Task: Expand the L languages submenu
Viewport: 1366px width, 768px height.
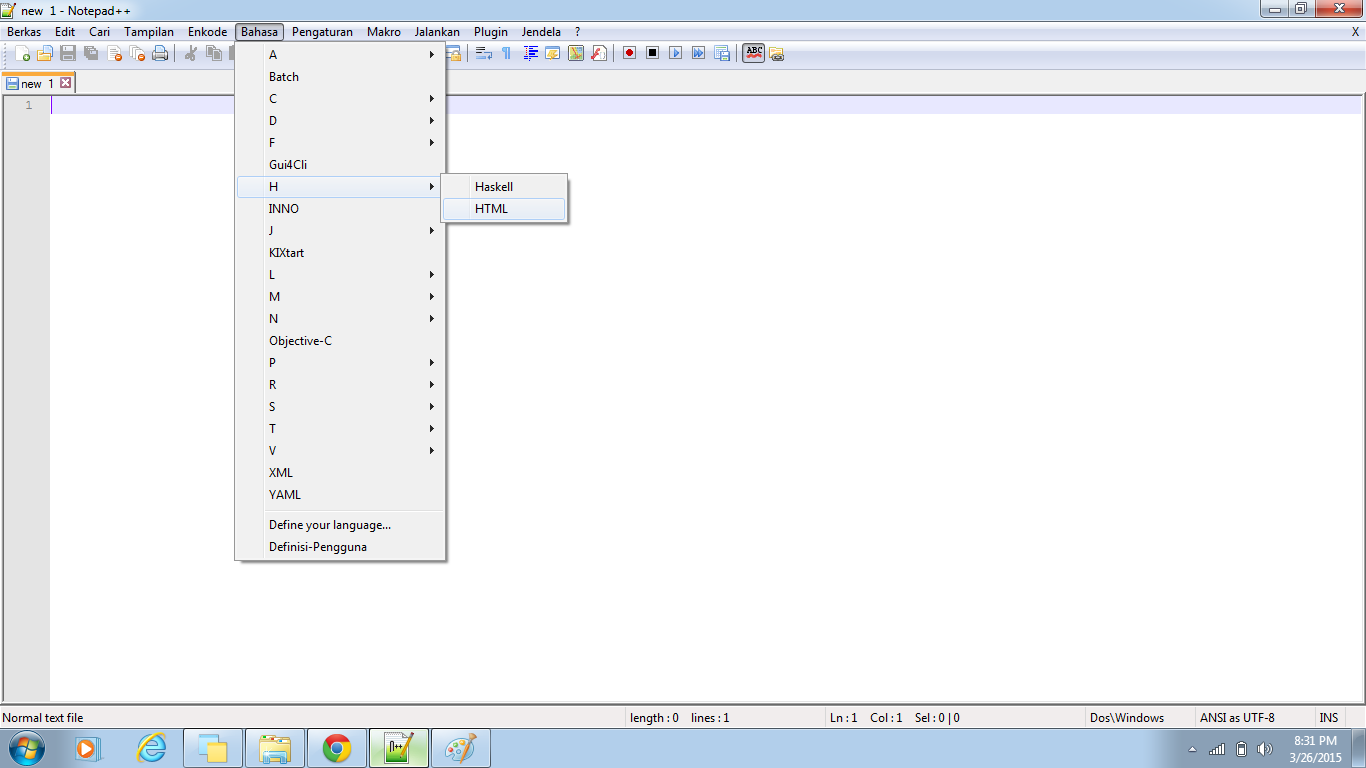Action: click(340, 275)
